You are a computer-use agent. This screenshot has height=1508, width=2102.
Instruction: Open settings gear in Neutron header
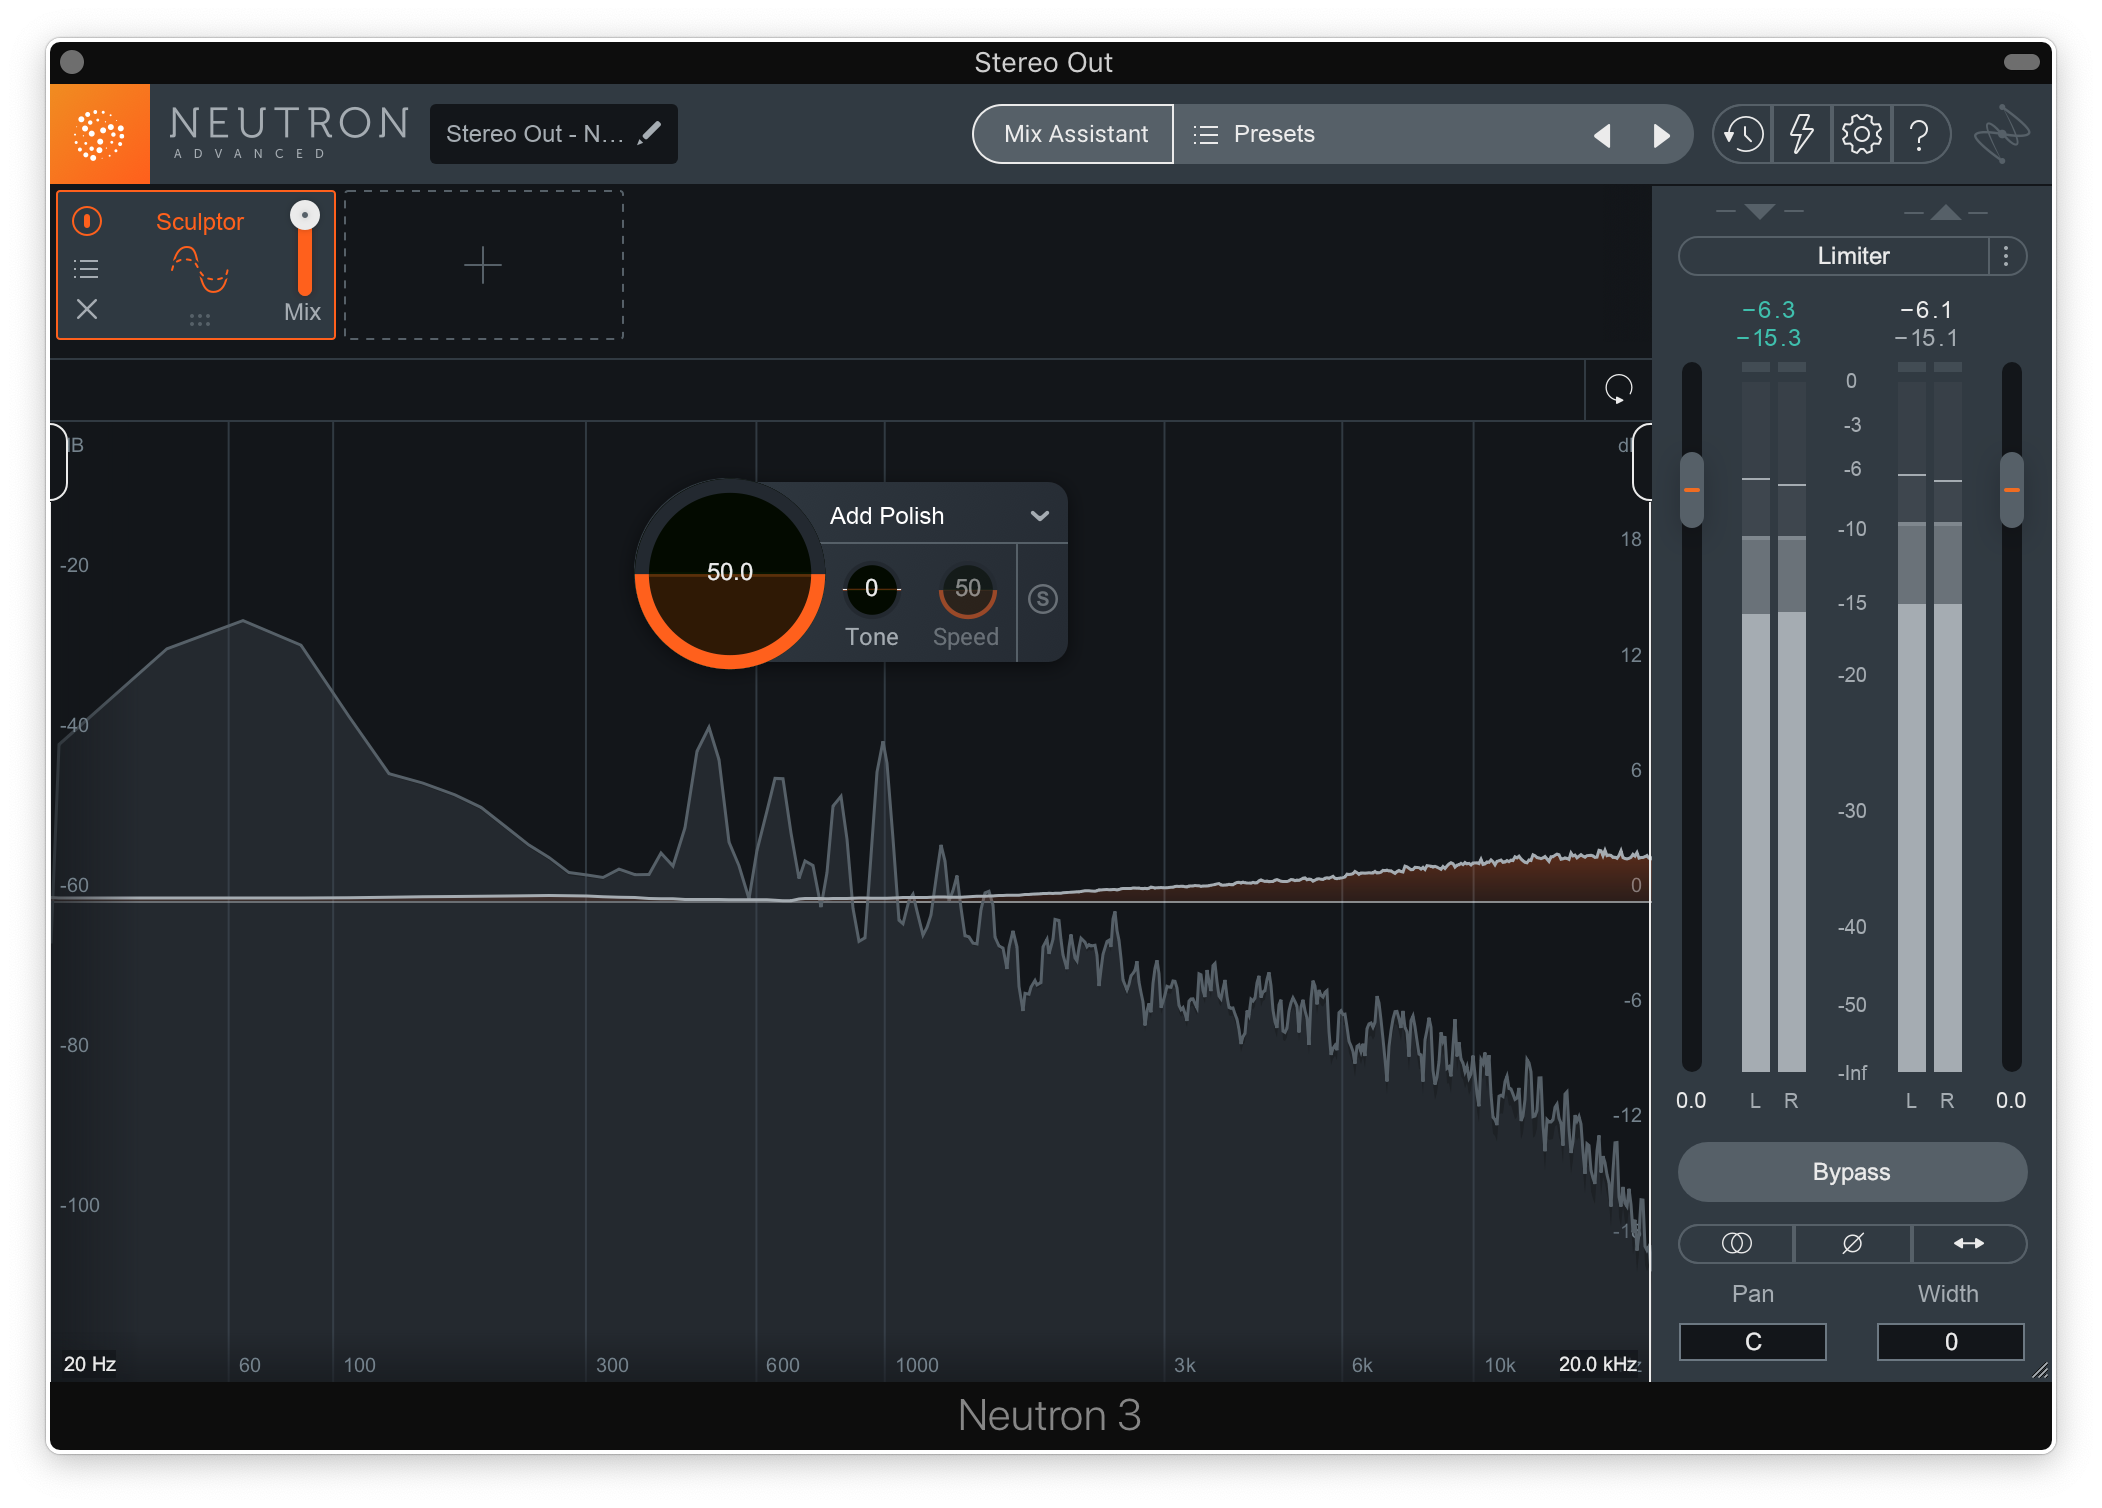1861,134
